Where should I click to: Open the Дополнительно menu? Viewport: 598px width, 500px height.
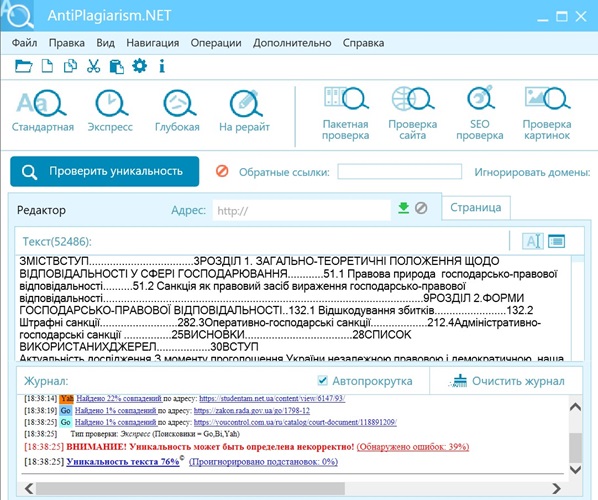292,43
